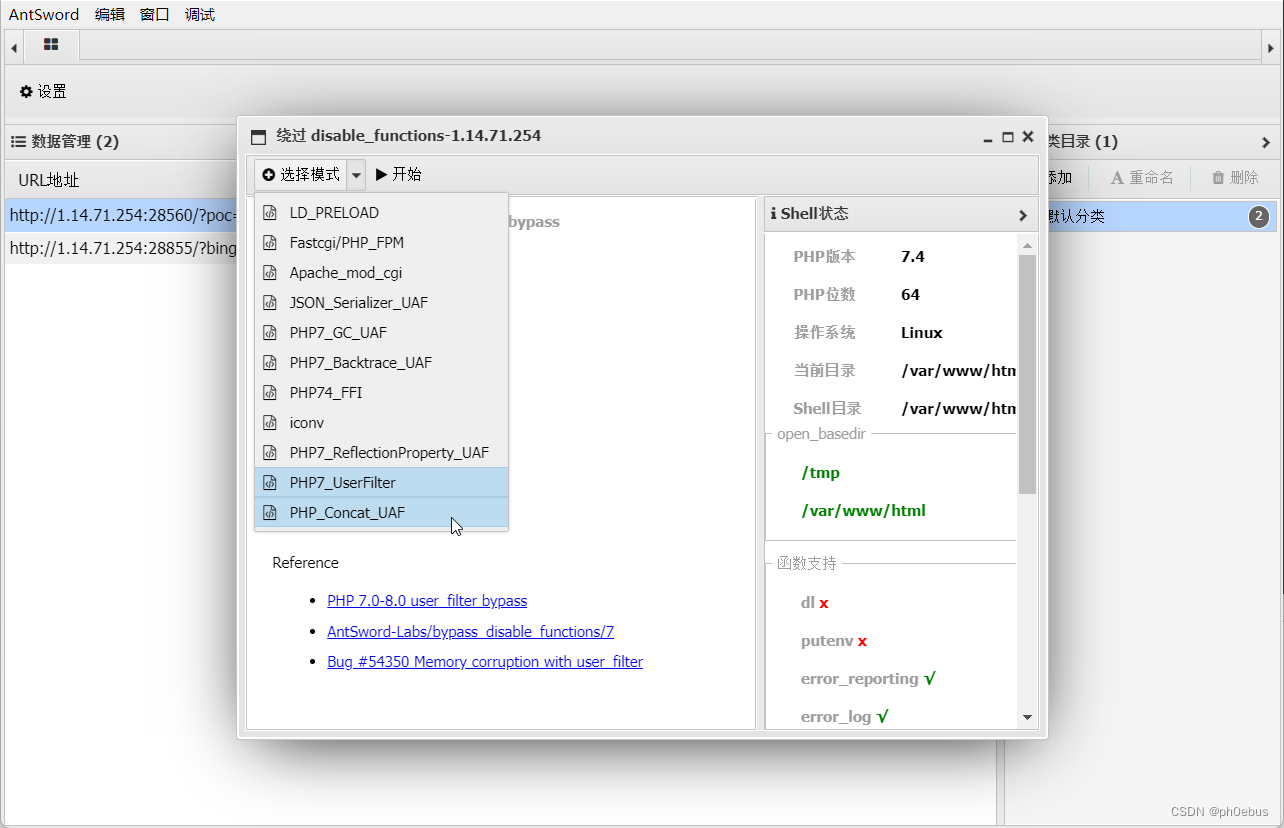Open the AntSword menu
The width and height of the screenshot is (1284, 828).
pyautogui.click(x=44, y=14)
